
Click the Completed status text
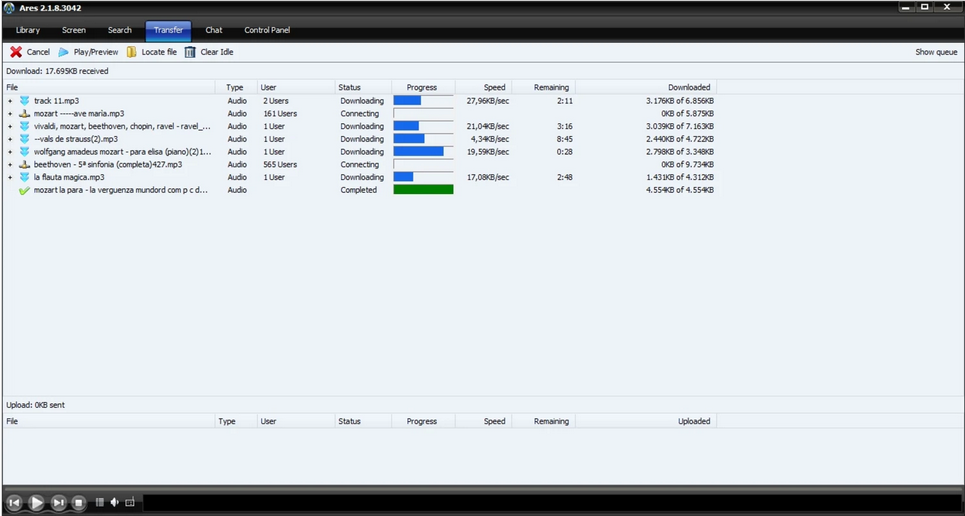coord(359,190)
